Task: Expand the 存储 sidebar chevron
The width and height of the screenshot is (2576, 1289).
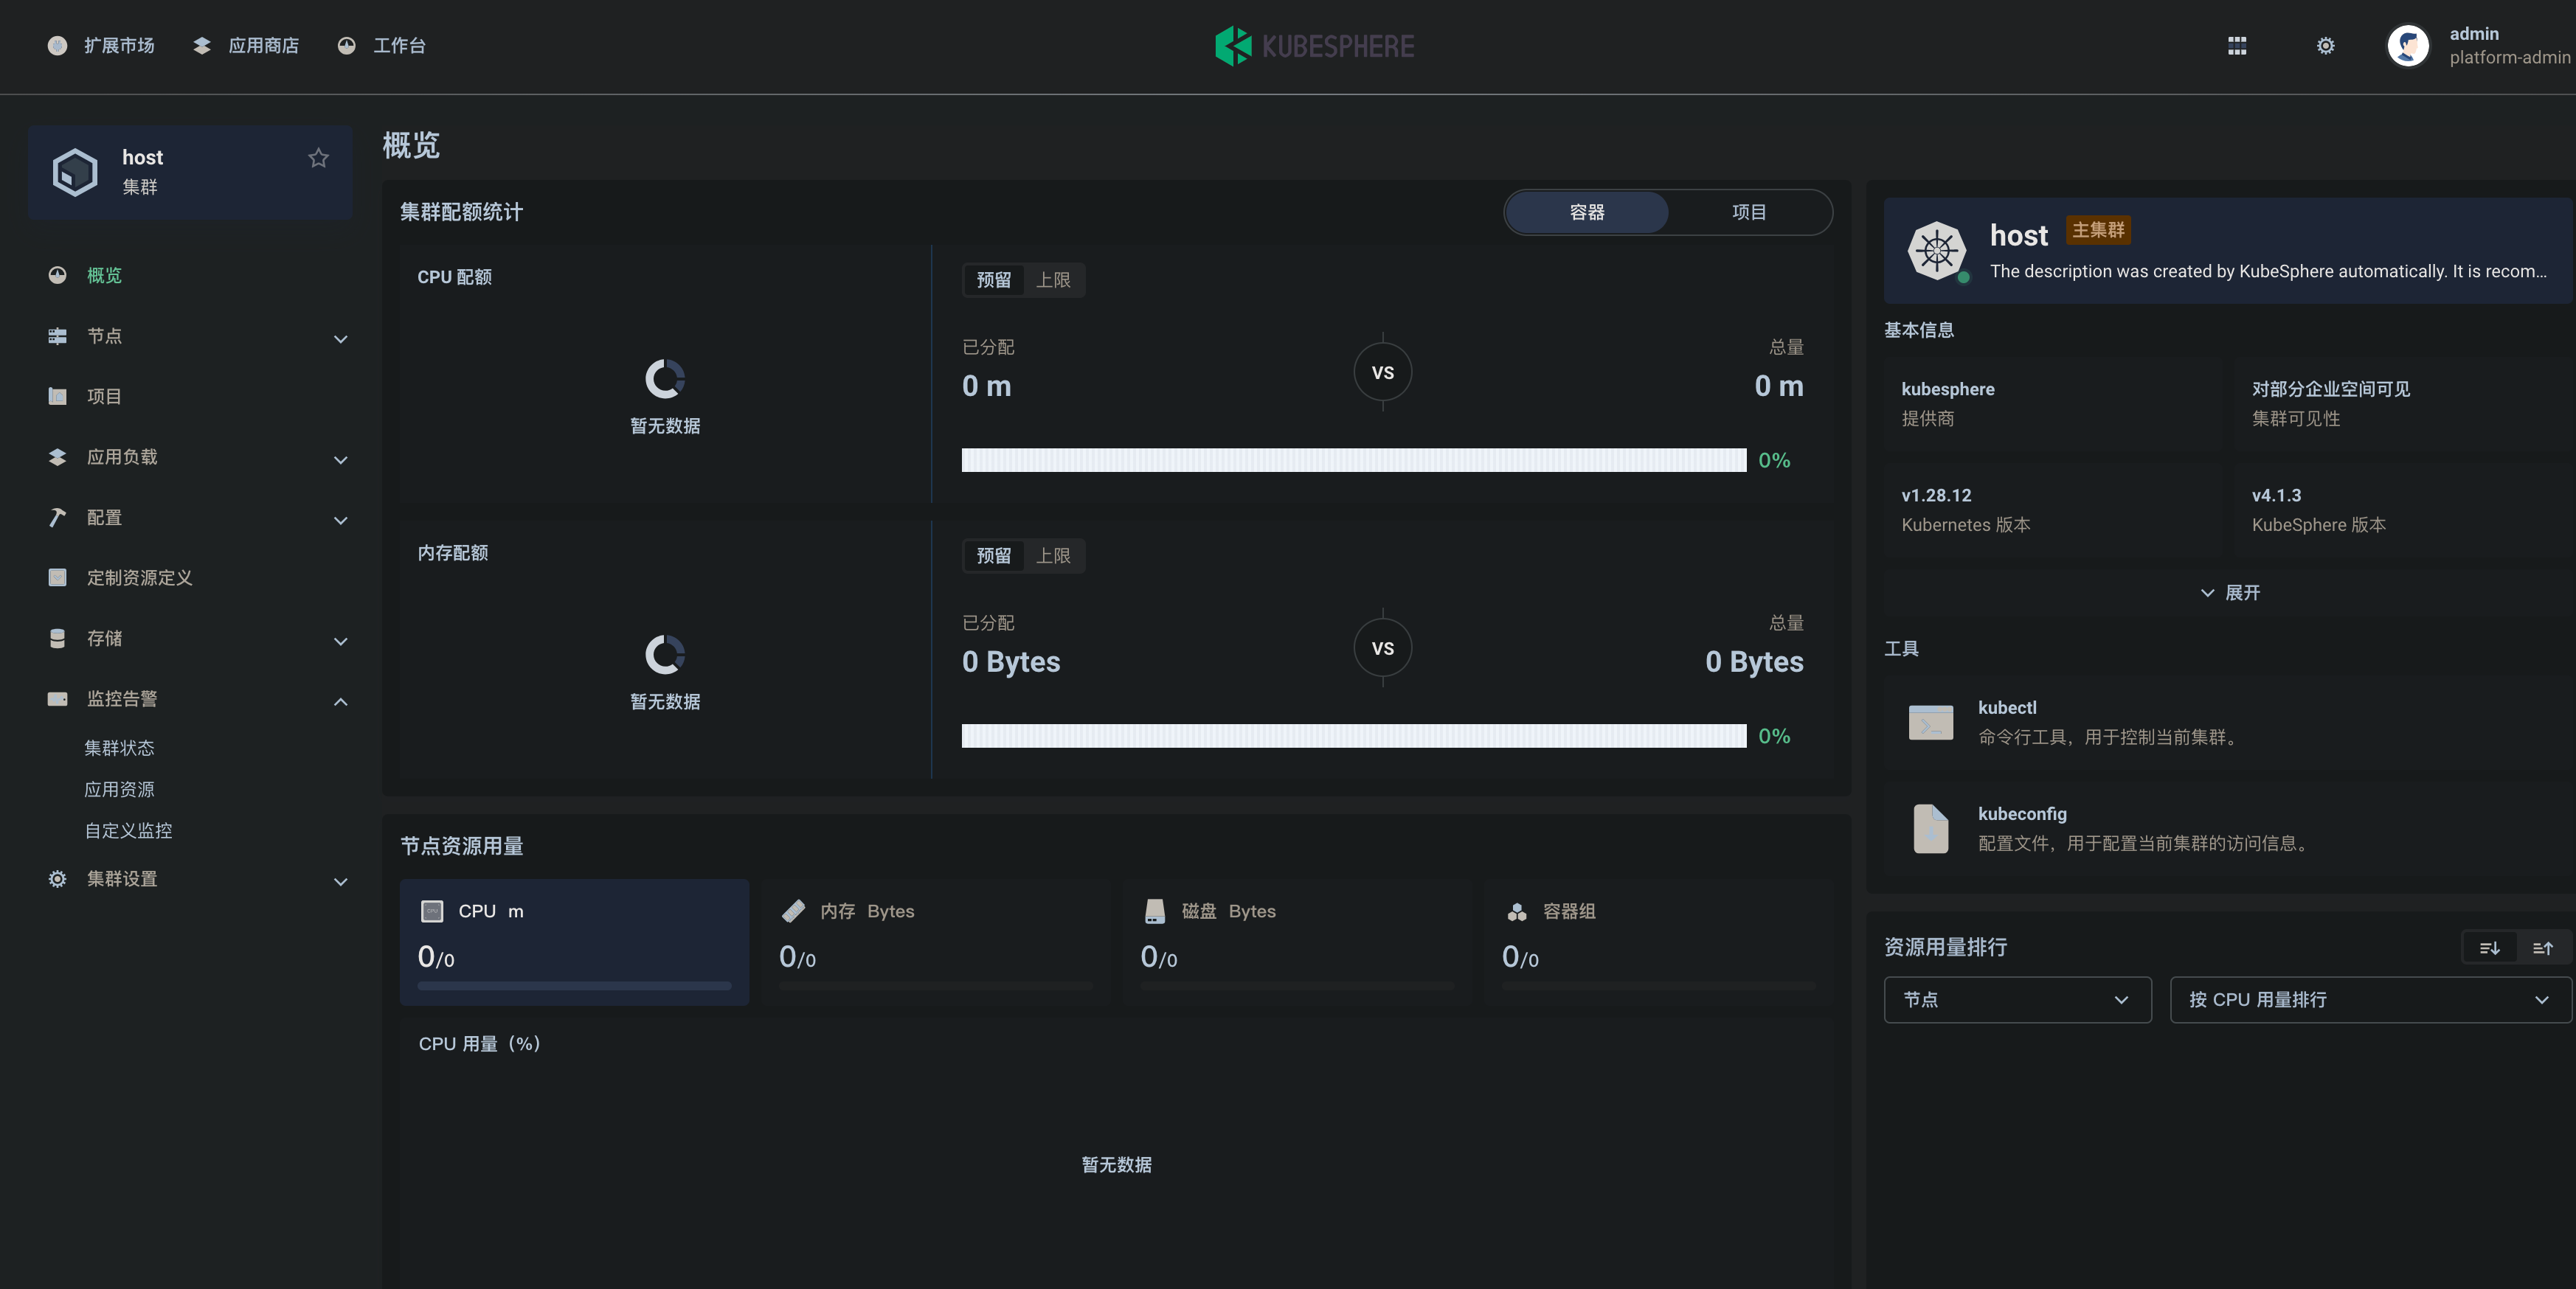Action: tap(341, 641)
